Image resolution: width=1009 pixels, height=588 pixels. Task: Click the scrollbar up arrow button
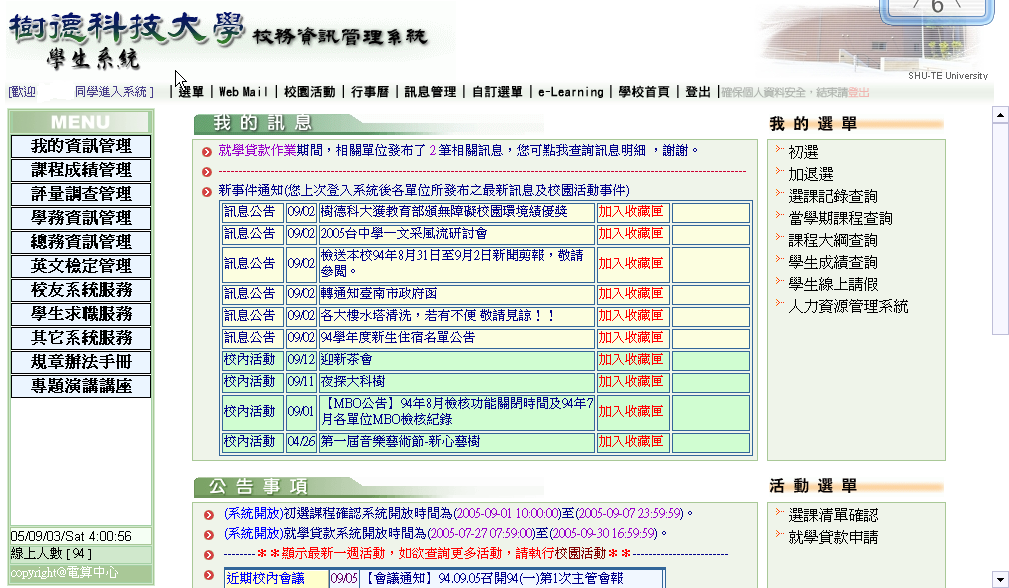click(x=1000, y=115)
